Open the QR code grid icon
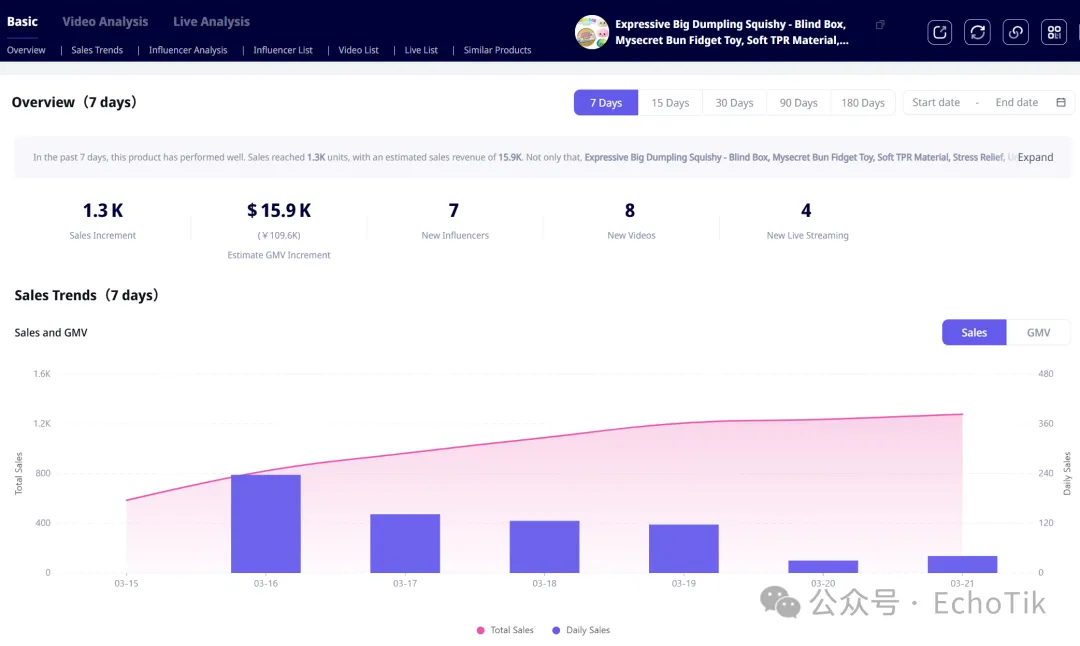Screen dimensions: 1080x646 [1053, 32]
